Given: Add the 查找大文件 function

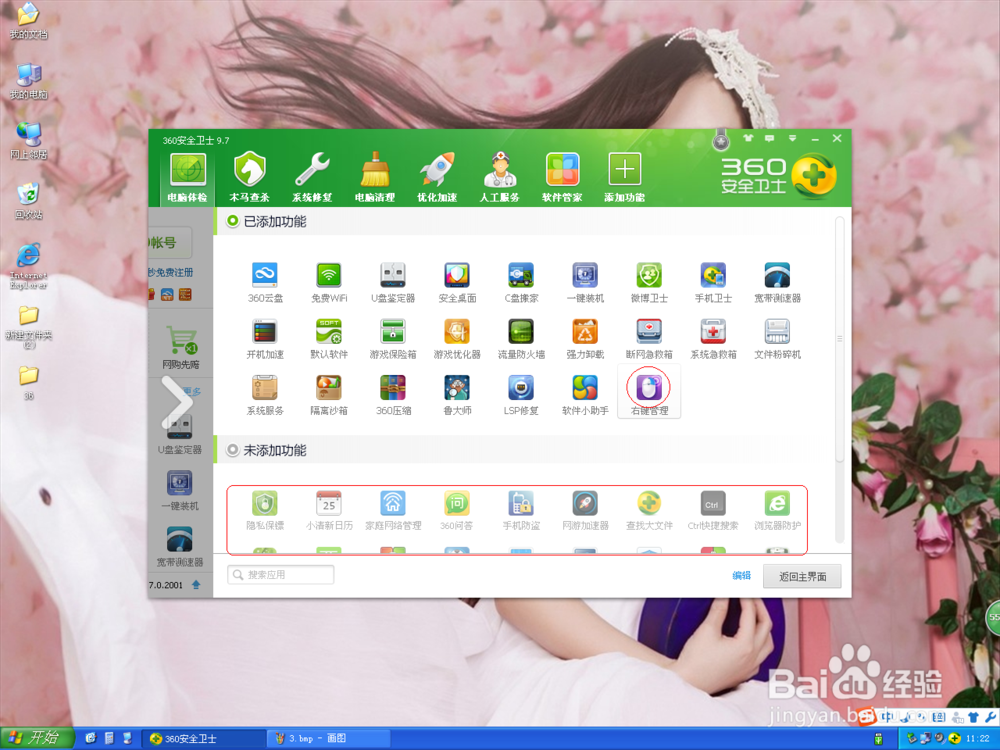Looking at the screenshot, I should click(x=649, y=510).
